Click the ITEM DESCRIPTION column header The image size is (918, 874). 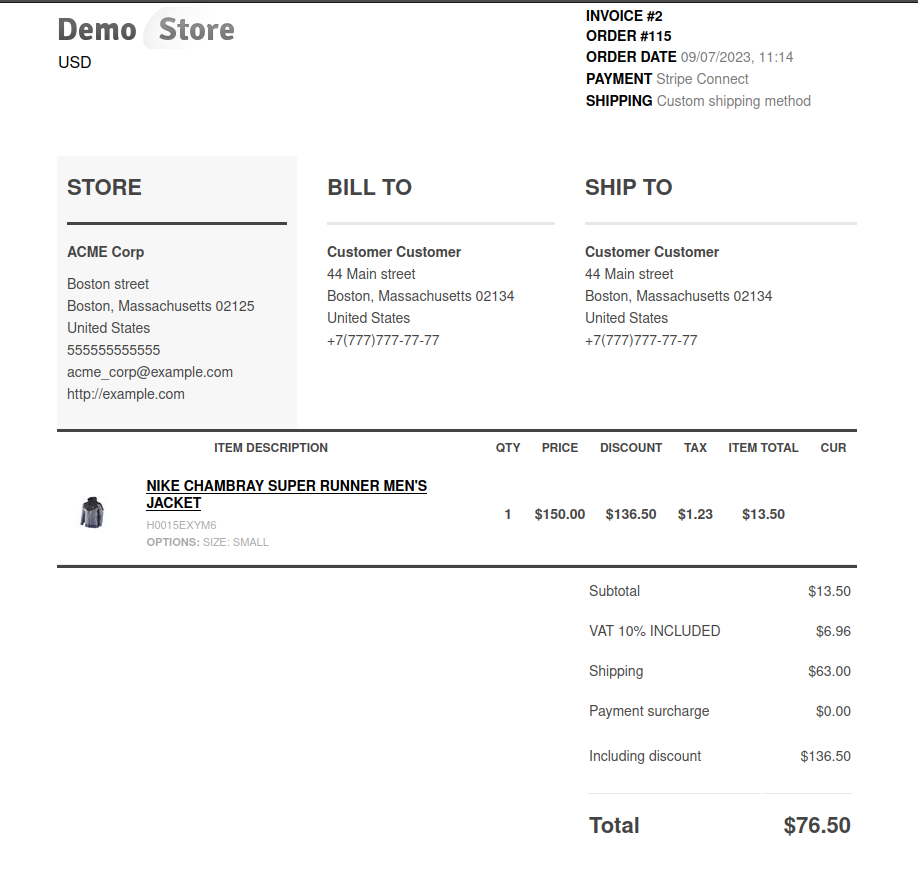click(x=270, y=448)
